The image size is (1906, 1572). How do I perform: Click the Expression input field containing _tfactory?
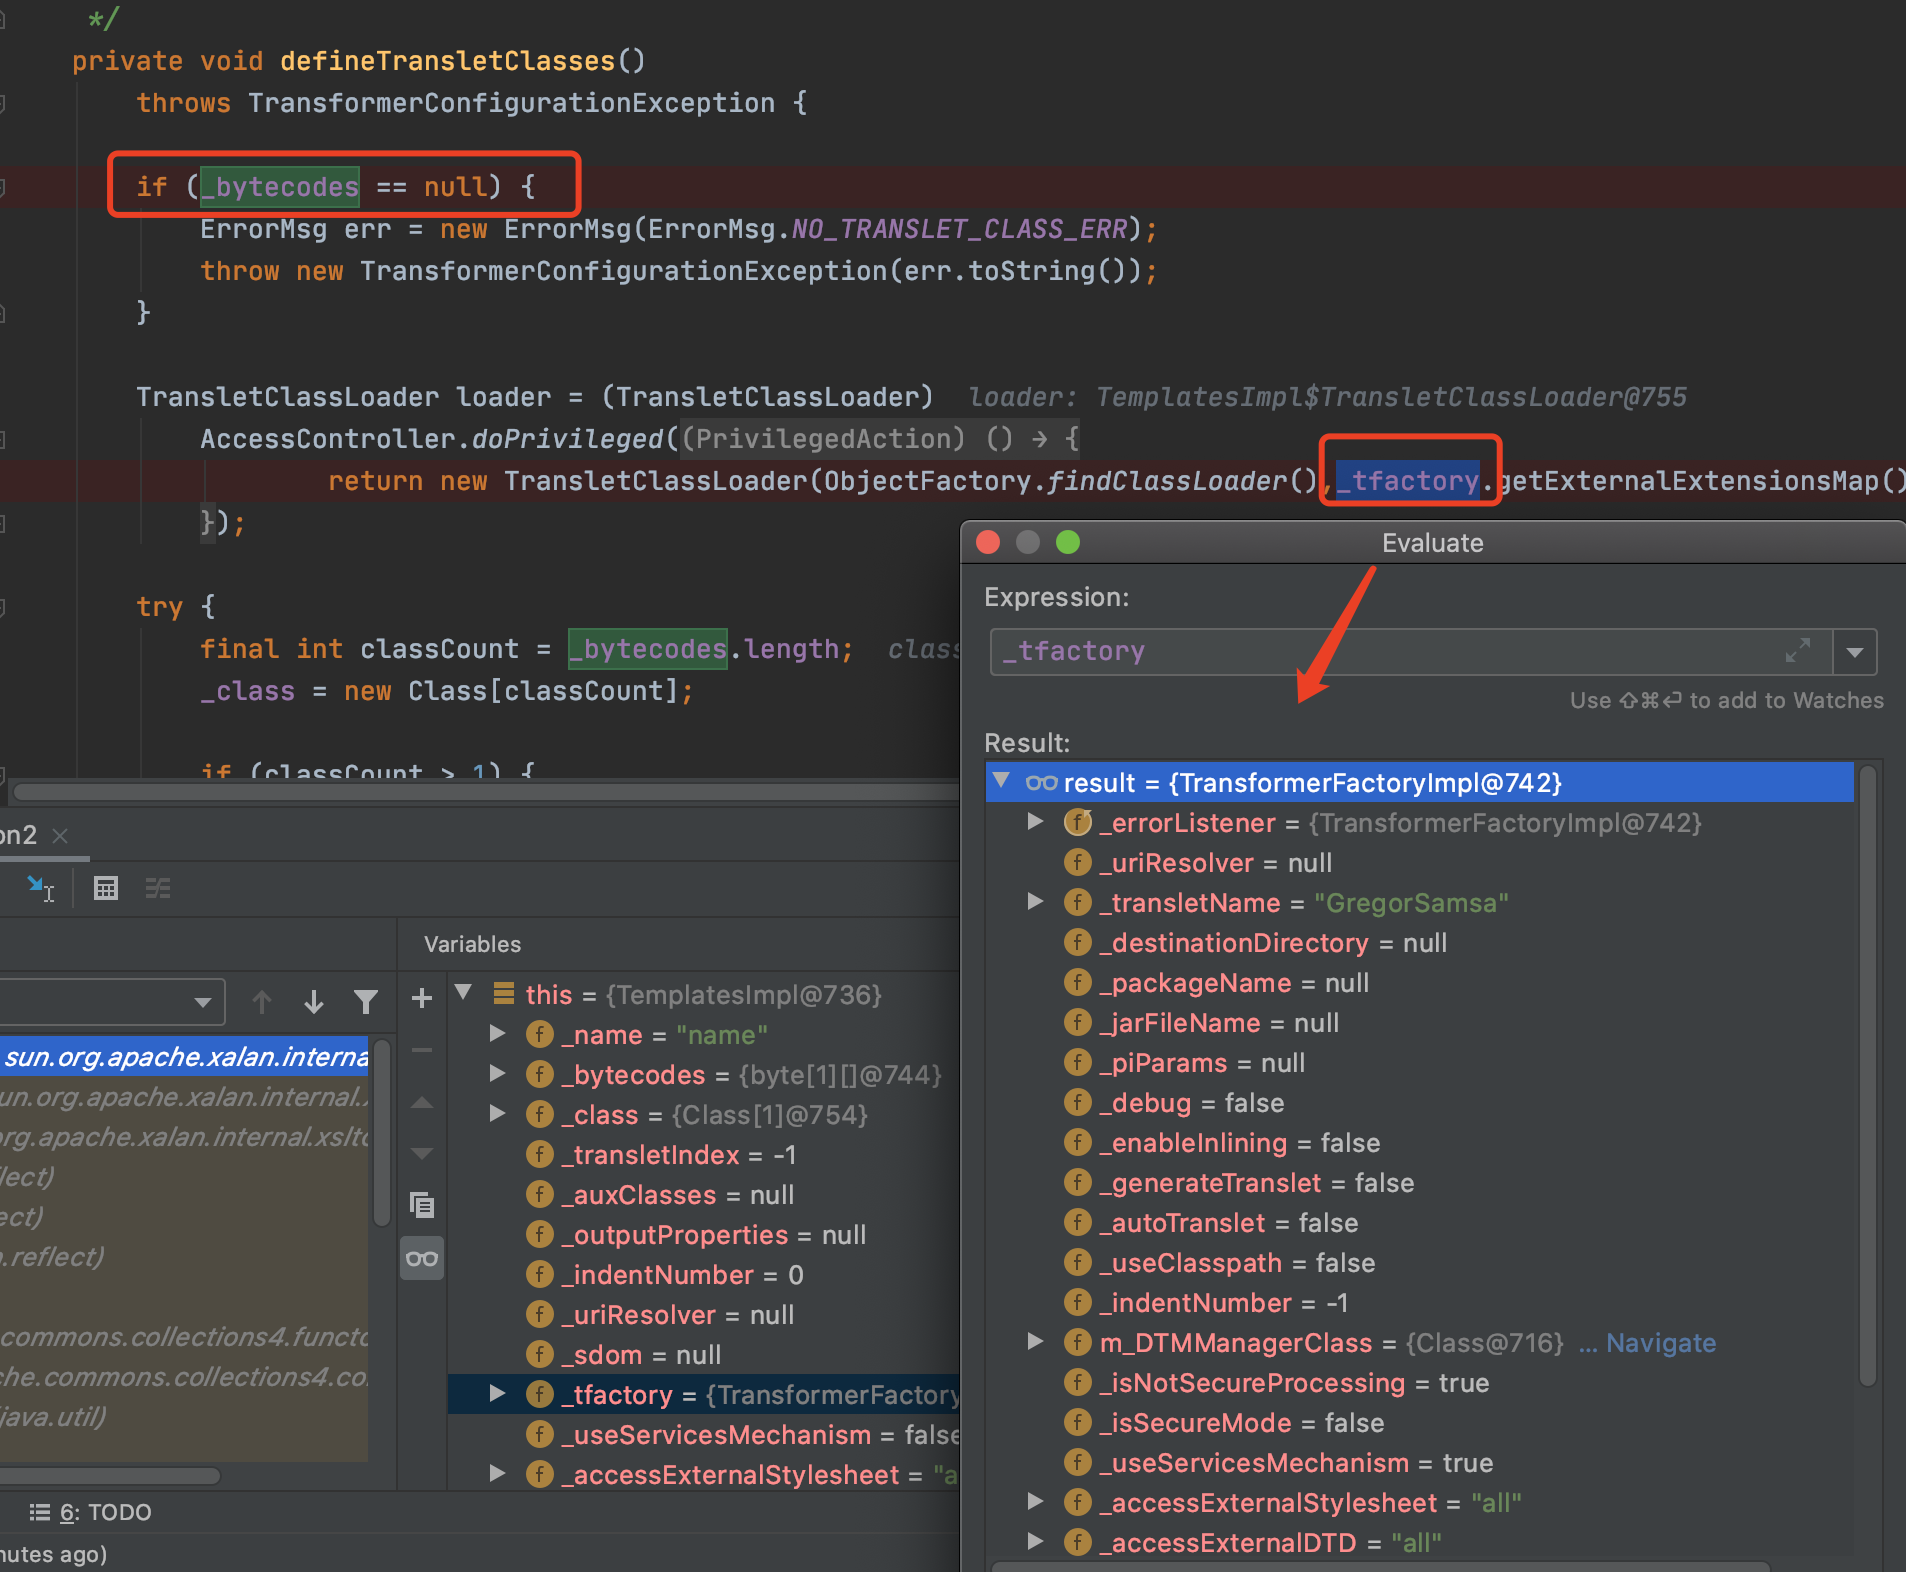click(1380, 652)
